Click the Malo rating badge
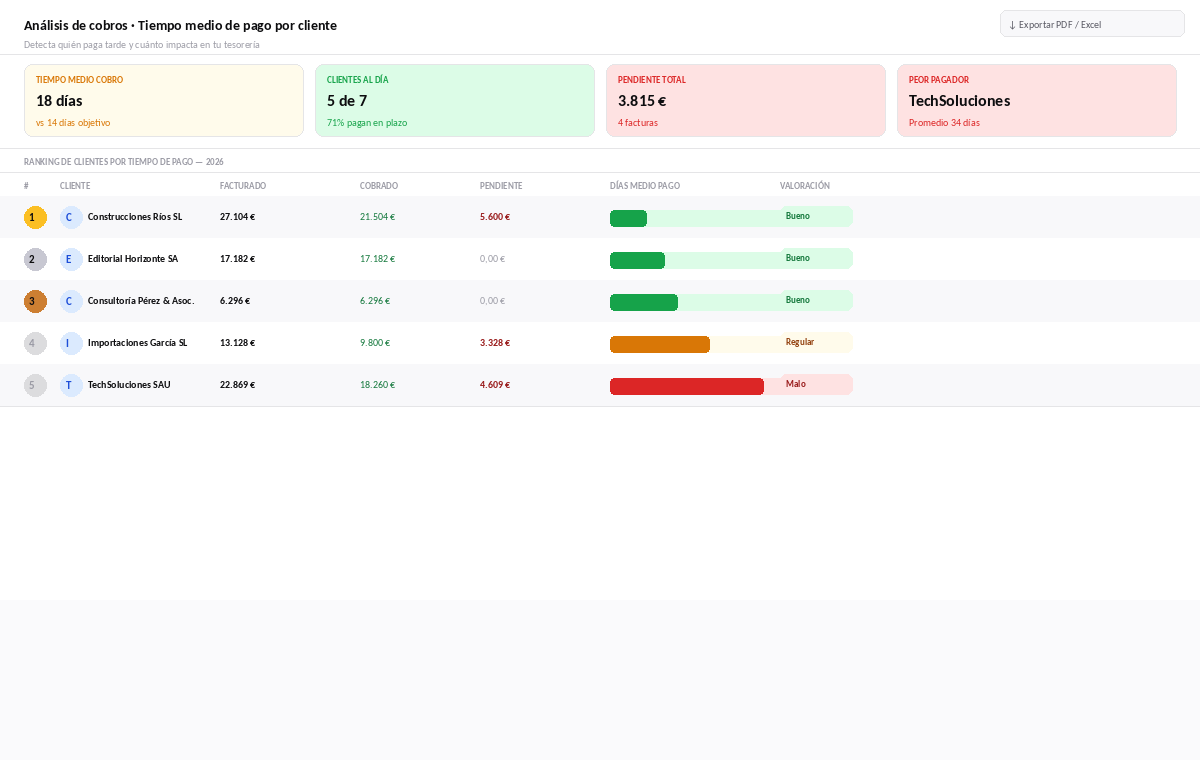 coord(816,384)
